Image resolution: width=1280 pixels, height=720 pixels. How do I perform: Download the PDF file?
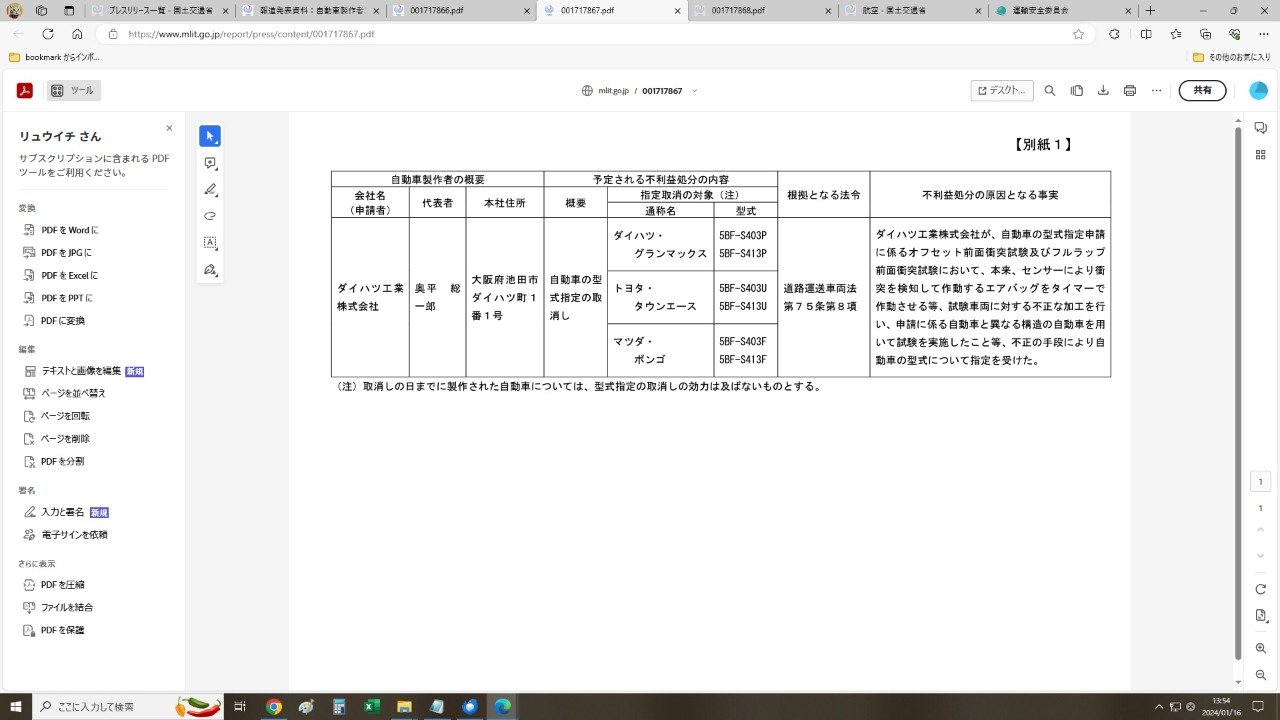1103,91
